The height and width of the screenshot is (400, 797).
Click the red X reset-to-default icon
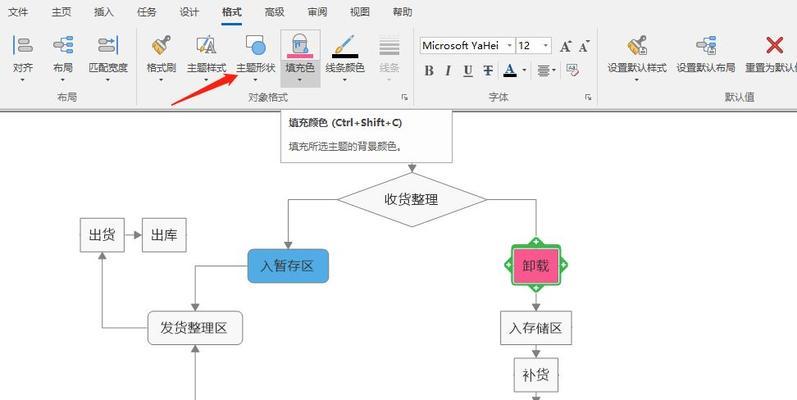[774, 45]
